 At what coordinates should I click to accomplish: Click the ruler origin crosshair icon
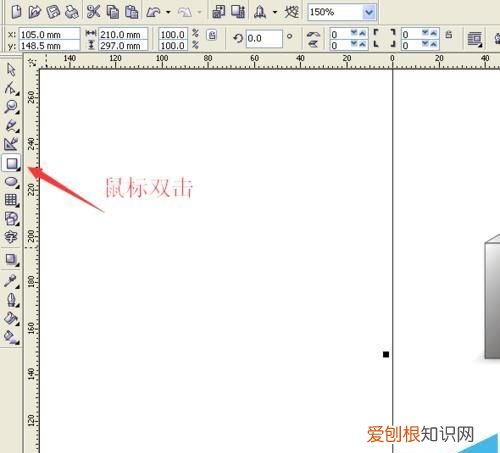click(x=32, y=62)
